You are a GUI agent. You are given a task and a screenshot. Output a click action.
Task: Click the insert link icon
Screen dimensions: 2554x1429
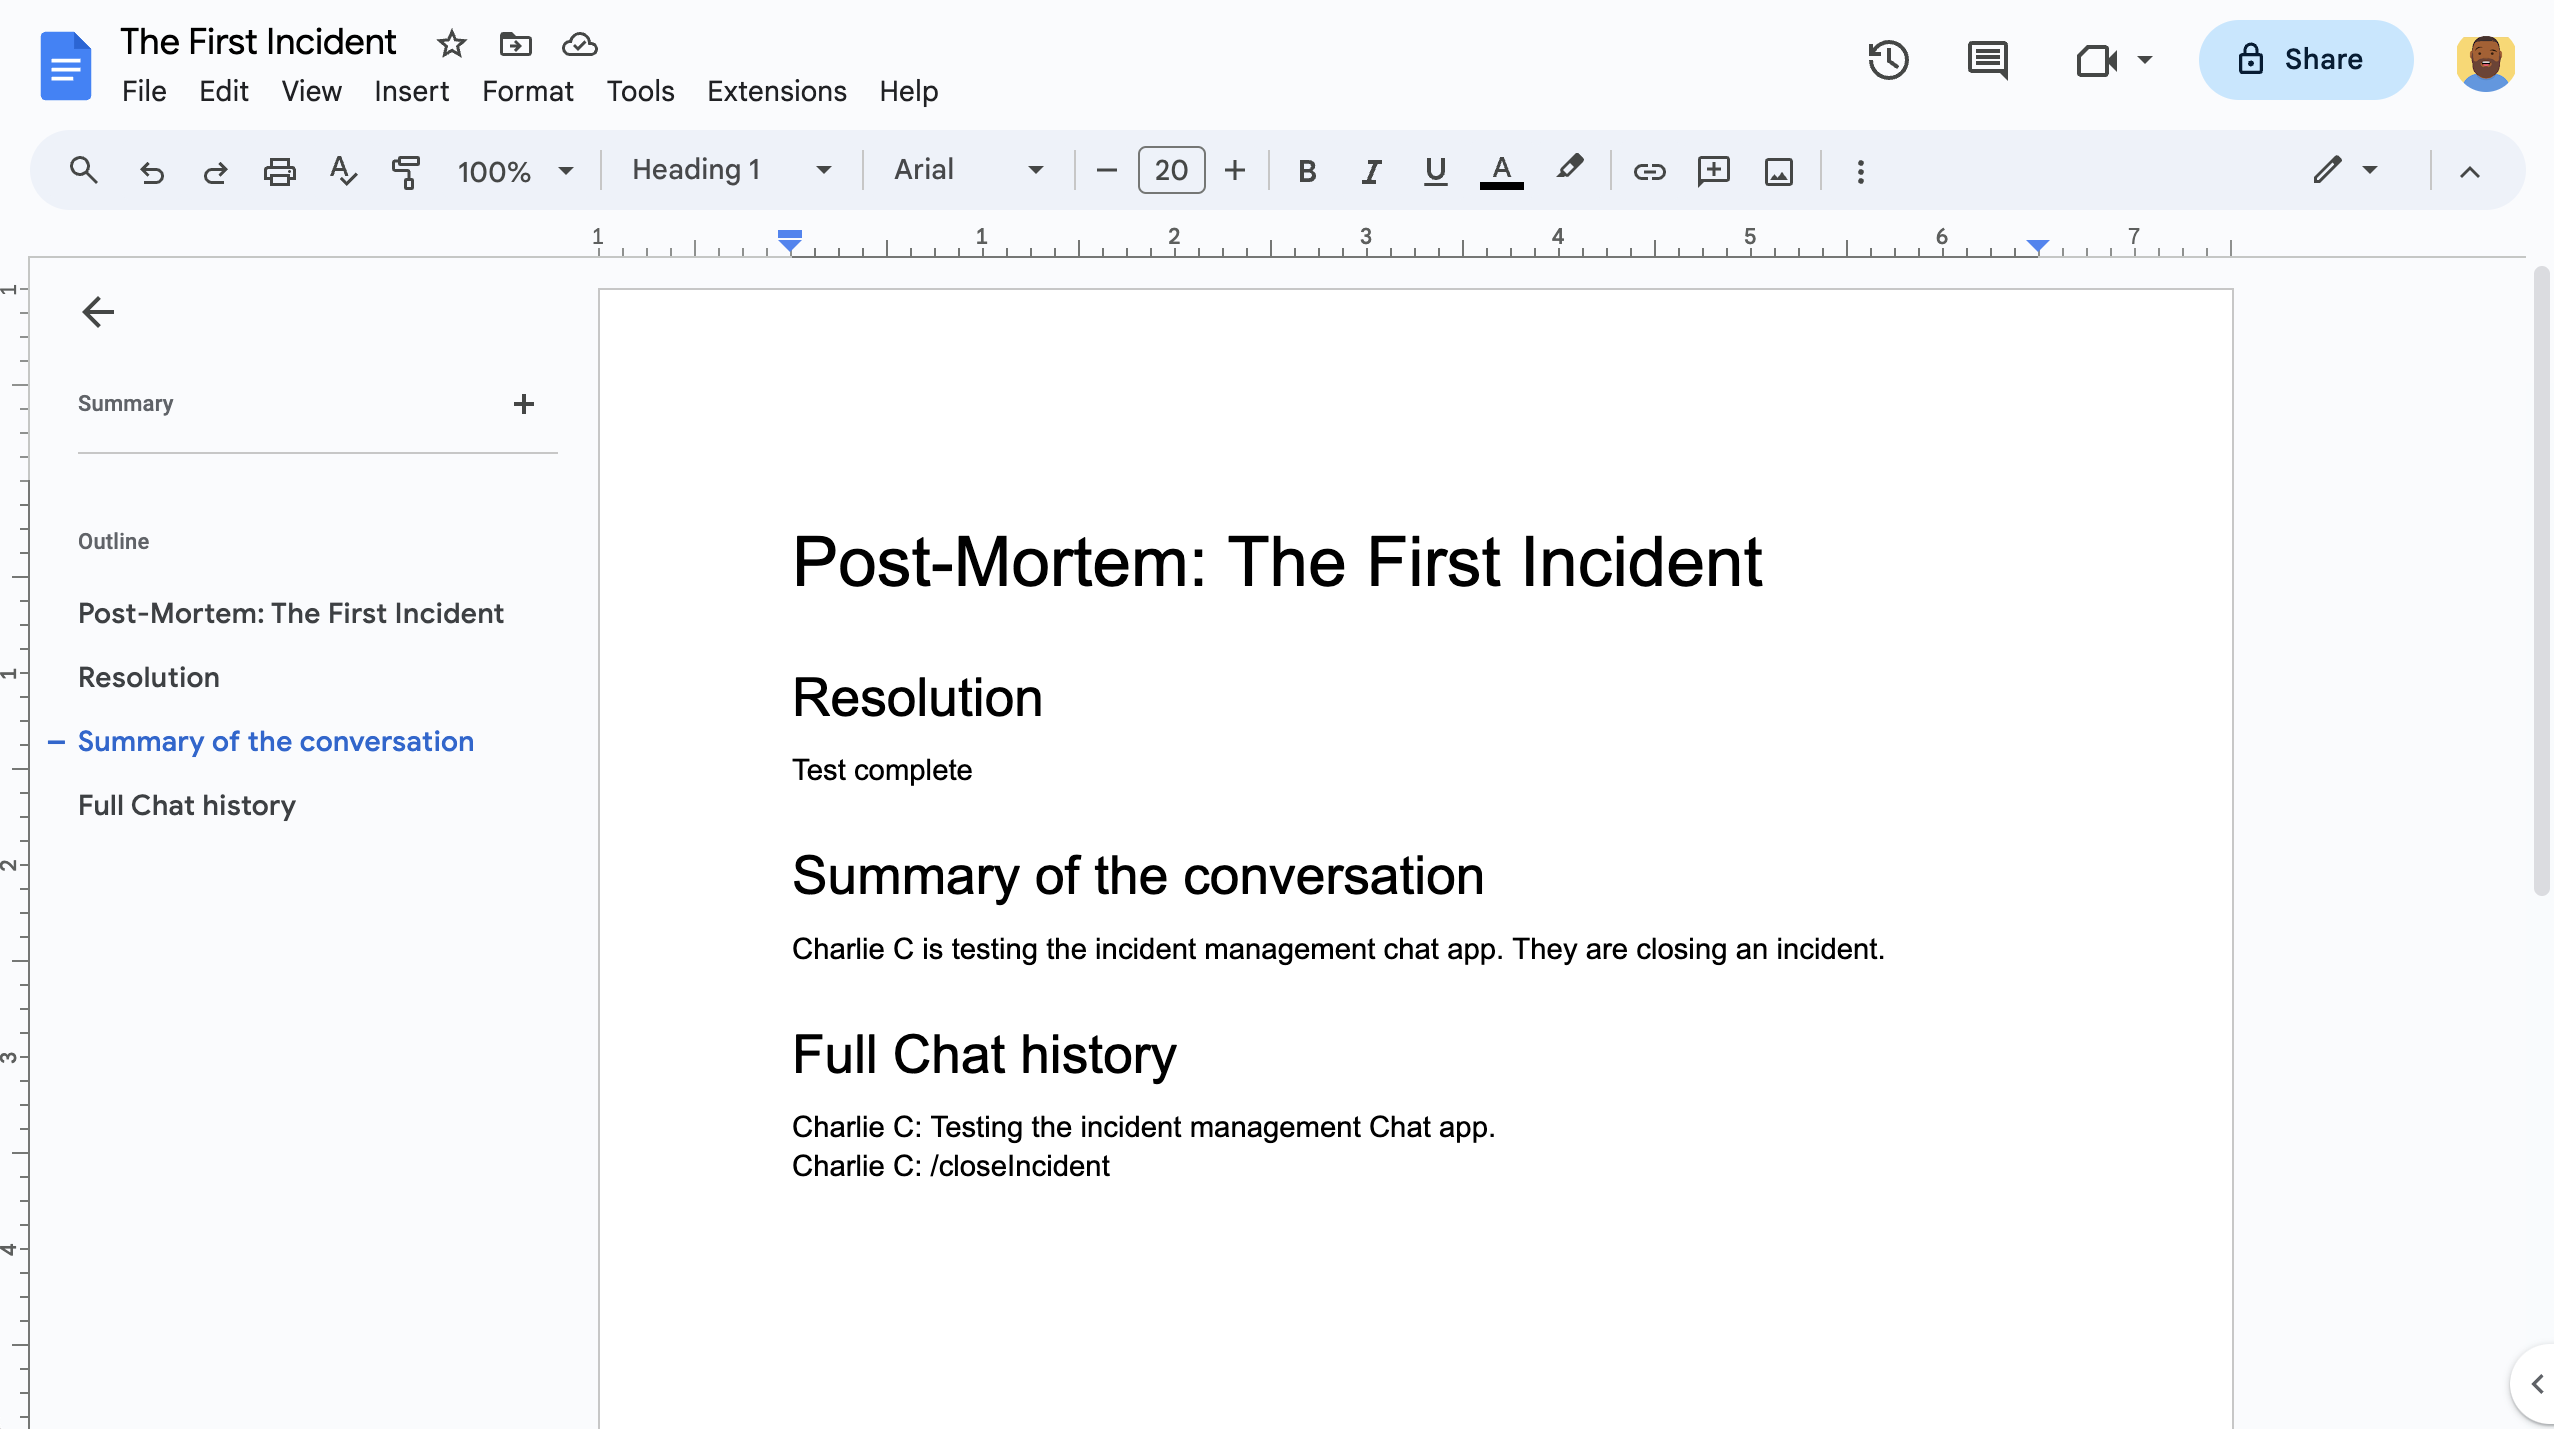[x=1647, y=170]
